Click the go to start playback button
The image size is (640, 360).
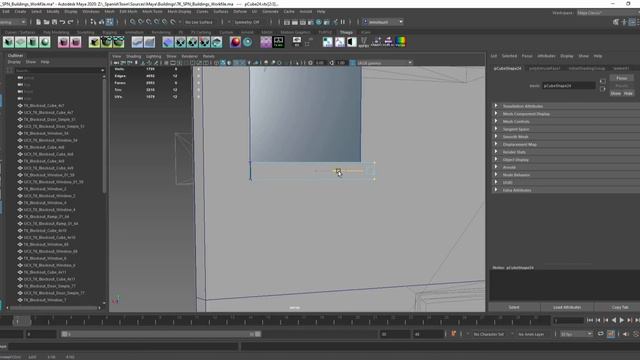pos(590,320)
